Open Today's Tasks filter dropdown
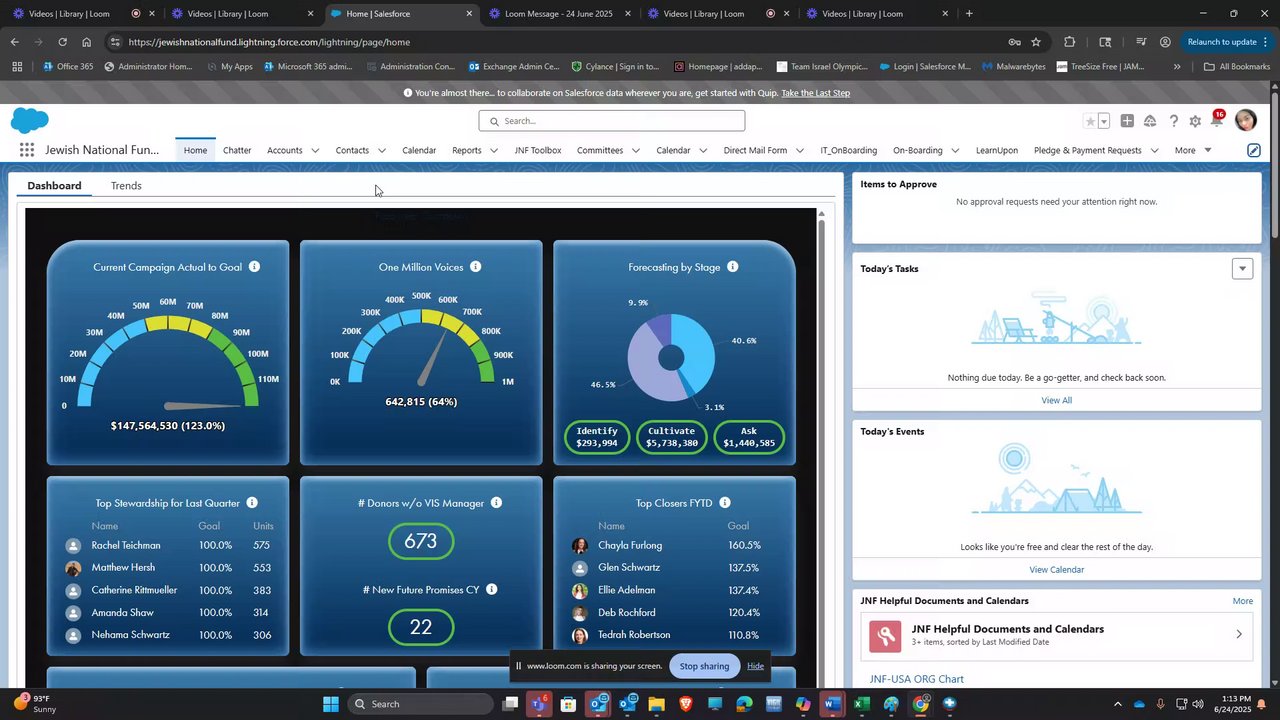The image size is (1280, 720). click(1243, 269)
